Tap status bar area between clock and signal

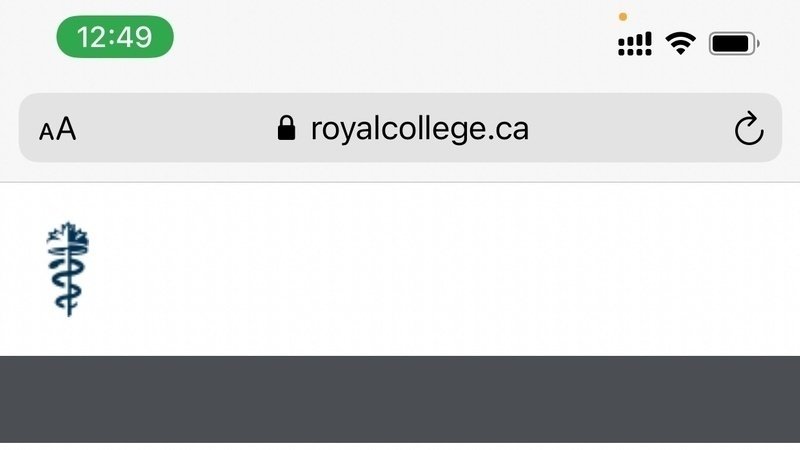click(395, 37)
